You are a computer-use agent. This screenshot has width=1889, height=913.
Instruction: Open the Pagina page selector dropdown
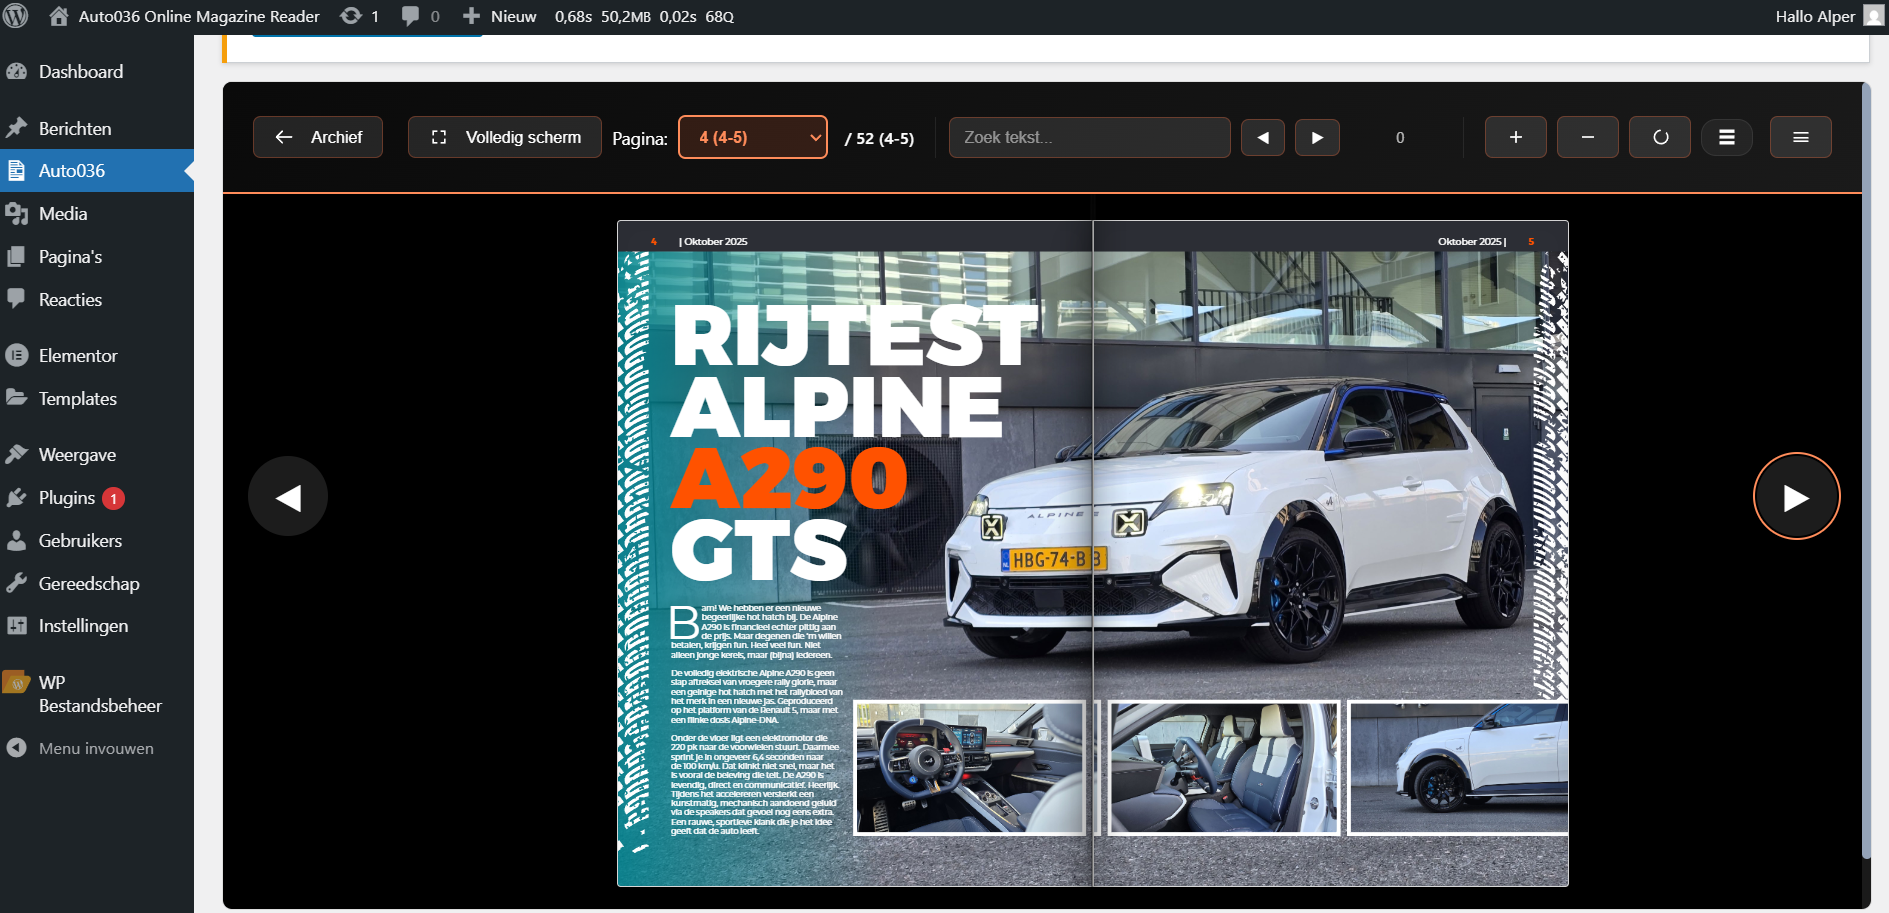click(x=753, y=137)
